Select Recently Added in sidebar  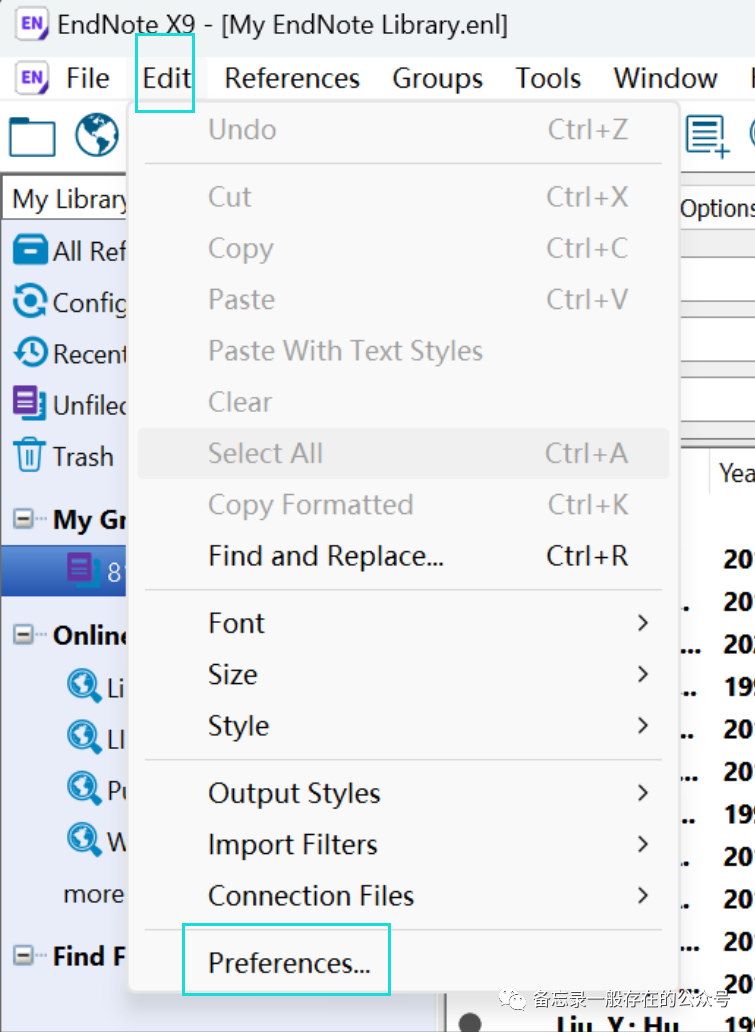[x=68, y=353]
